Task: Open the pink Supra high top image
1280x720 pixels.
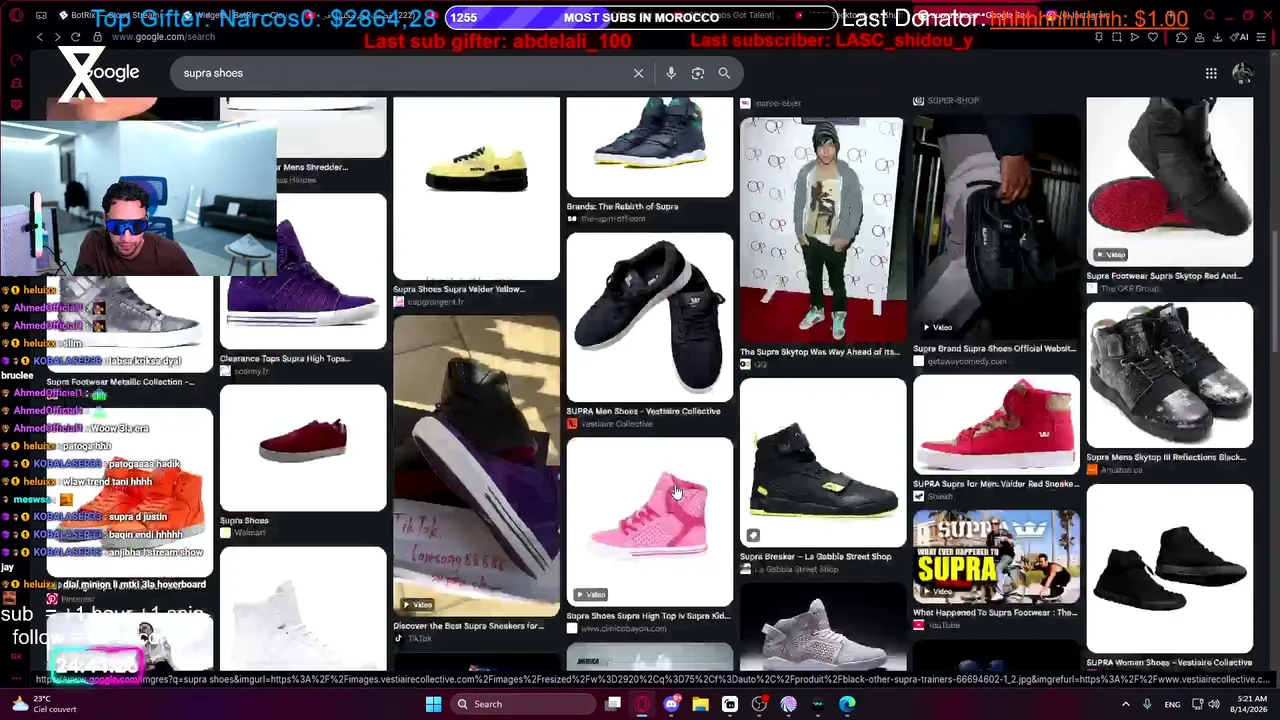Action: [650, 521]
